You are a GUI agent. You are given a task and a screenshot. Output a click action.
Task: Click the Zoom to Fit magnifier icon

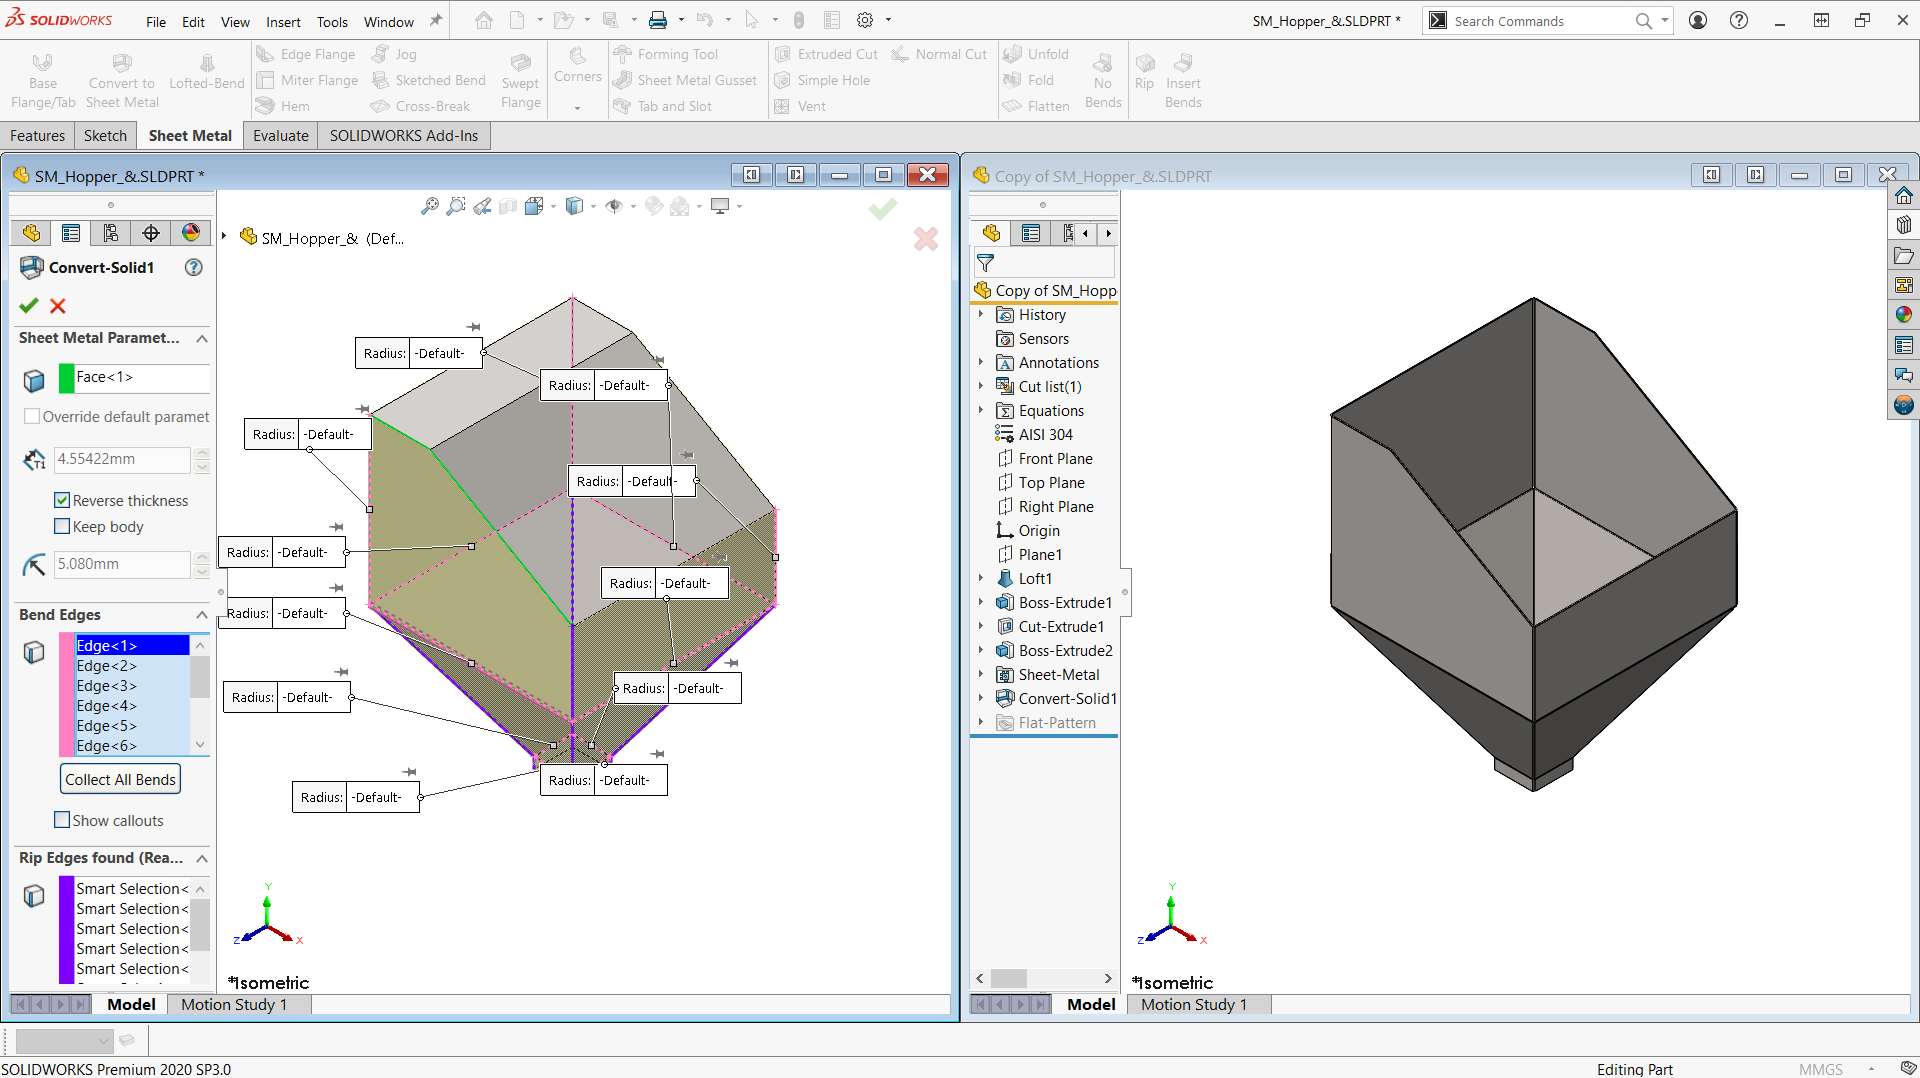(429, 206)
